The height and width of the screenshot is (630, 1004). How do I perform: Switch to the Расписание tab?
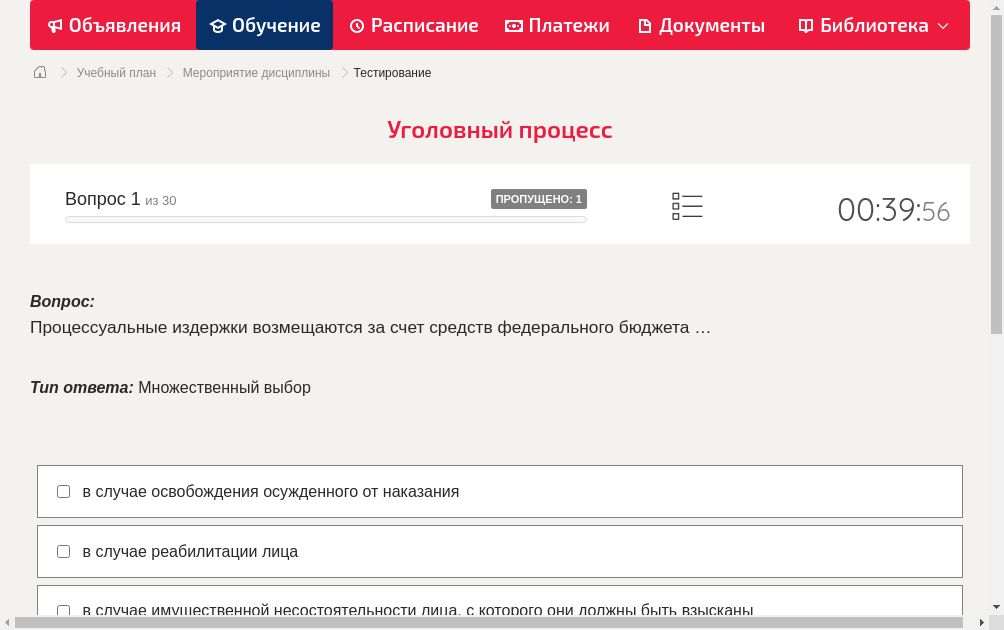(x=413, y=25)
